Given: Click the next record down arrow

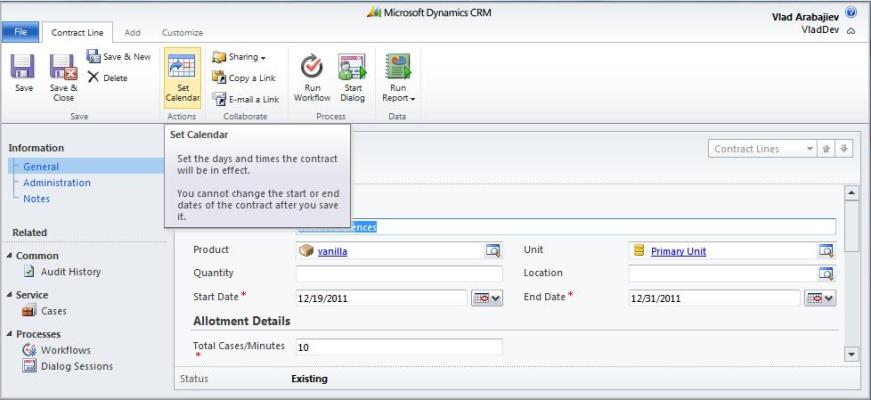Looking at the screenshot, I should 844,149.
